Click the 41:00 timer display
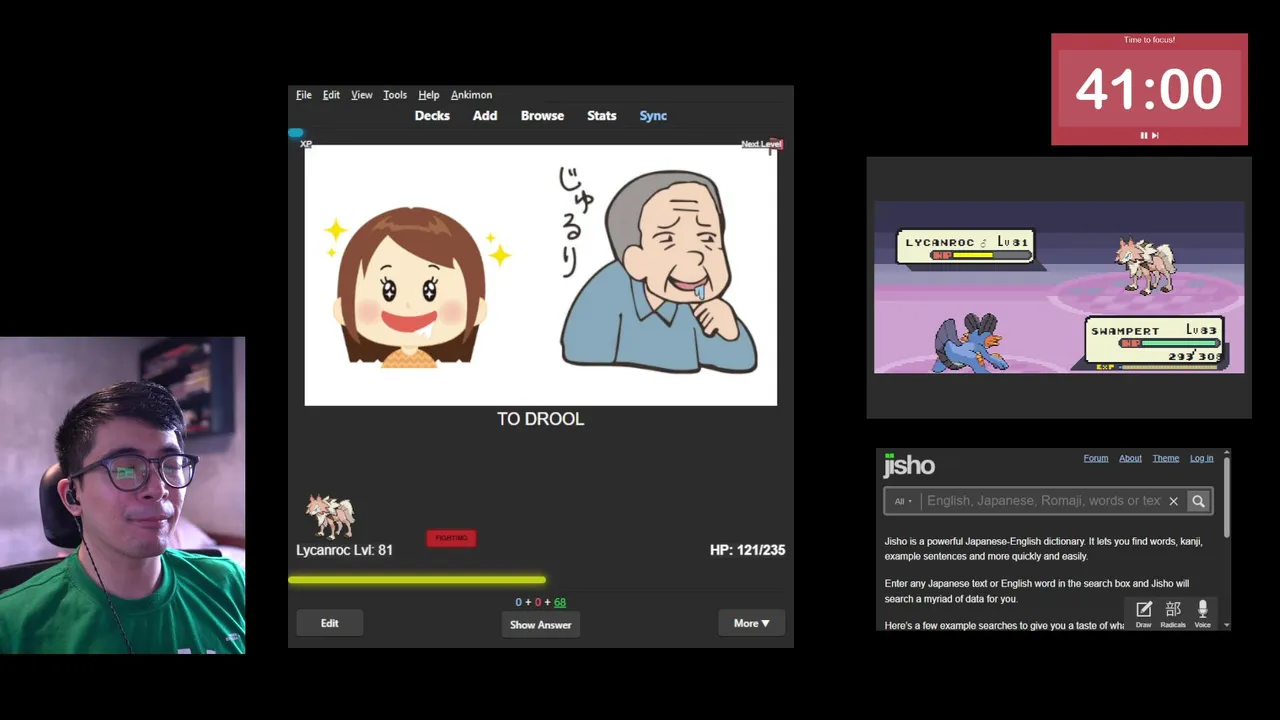This screenshot has width=1280, height=720. 1149,89
